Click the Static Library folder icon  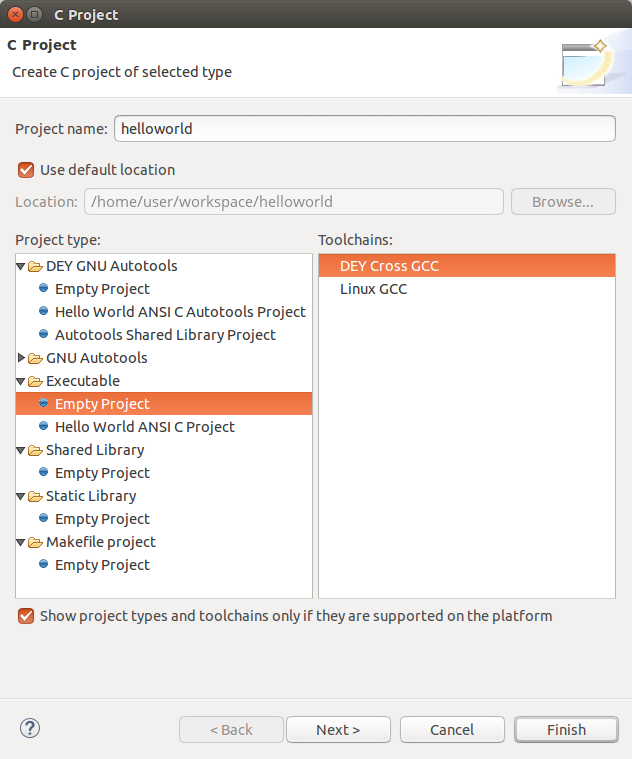click(x=36, y=496)
